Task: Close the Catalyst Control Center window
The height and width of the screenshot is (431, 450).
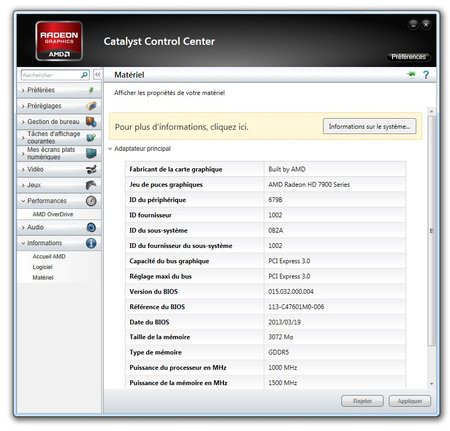Action: tap(426, 24)
